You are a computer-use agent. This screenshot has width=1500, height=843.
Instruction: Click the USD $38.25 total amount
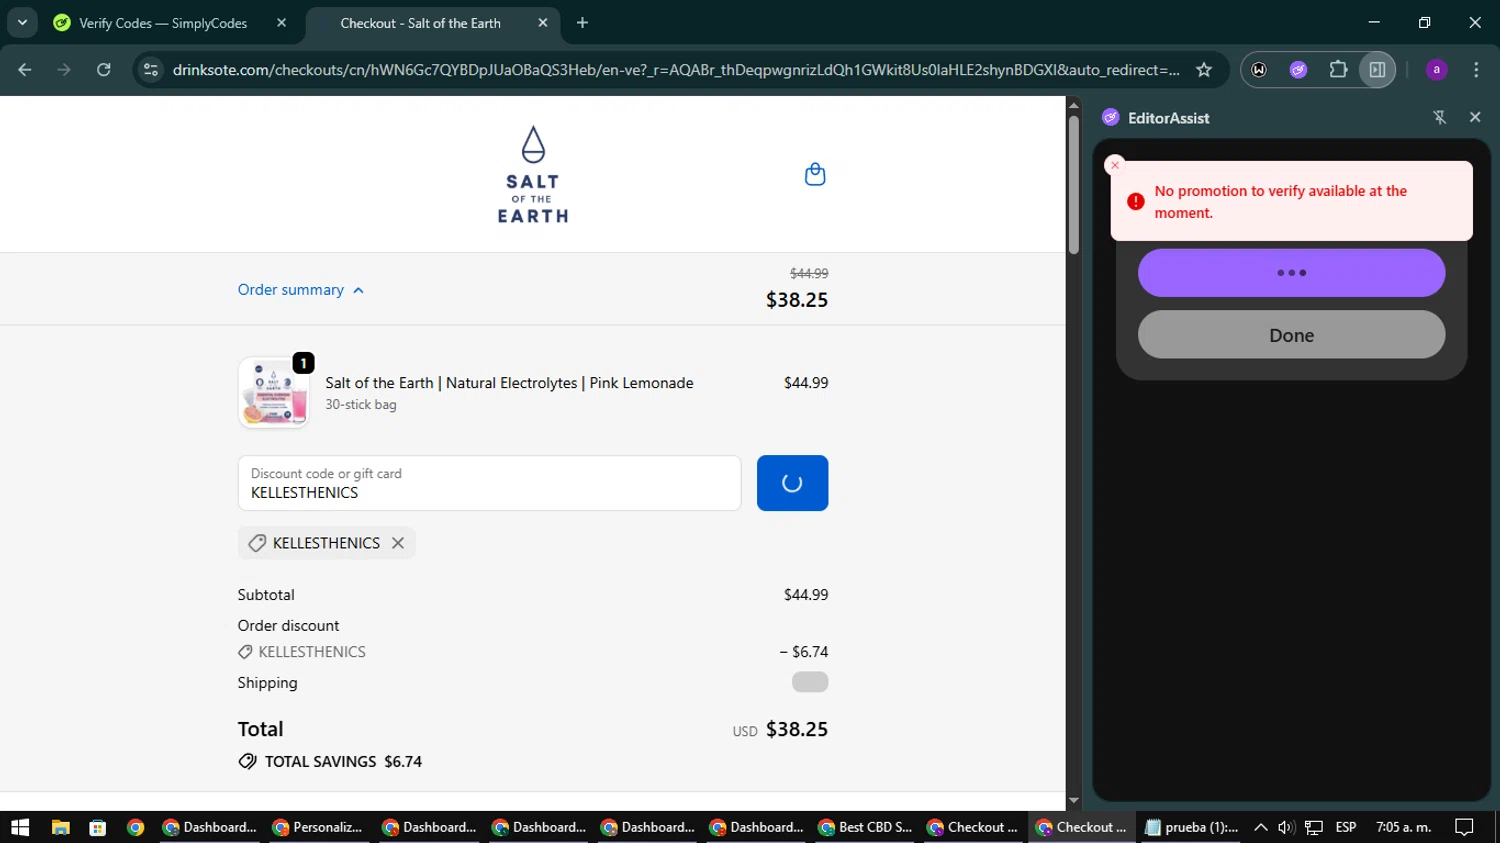click(x=780, y=730)
